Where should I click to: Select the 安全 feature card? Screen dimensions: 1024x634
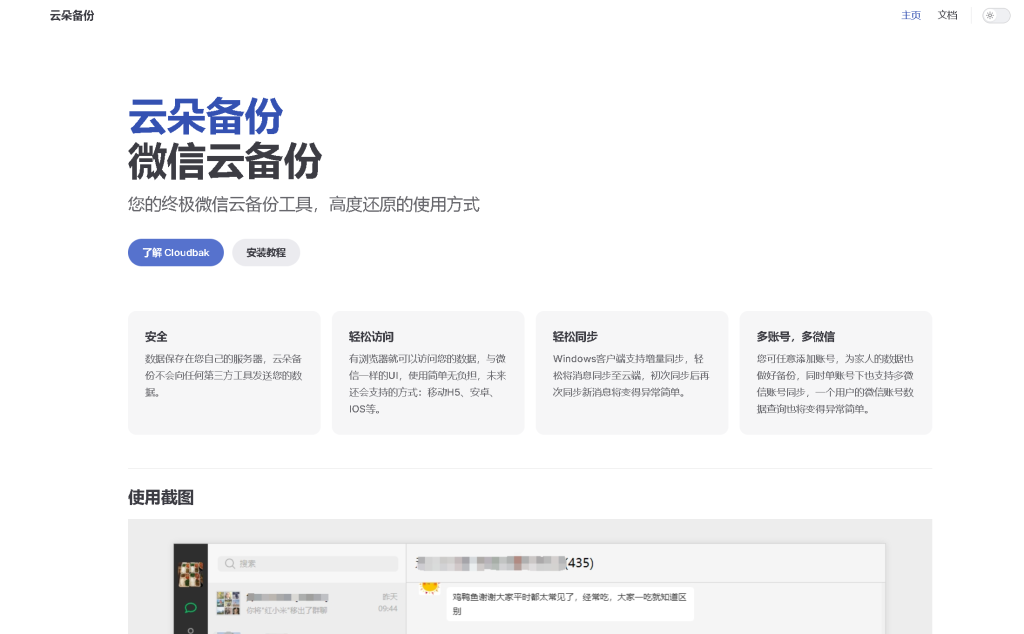coord(224,373)
